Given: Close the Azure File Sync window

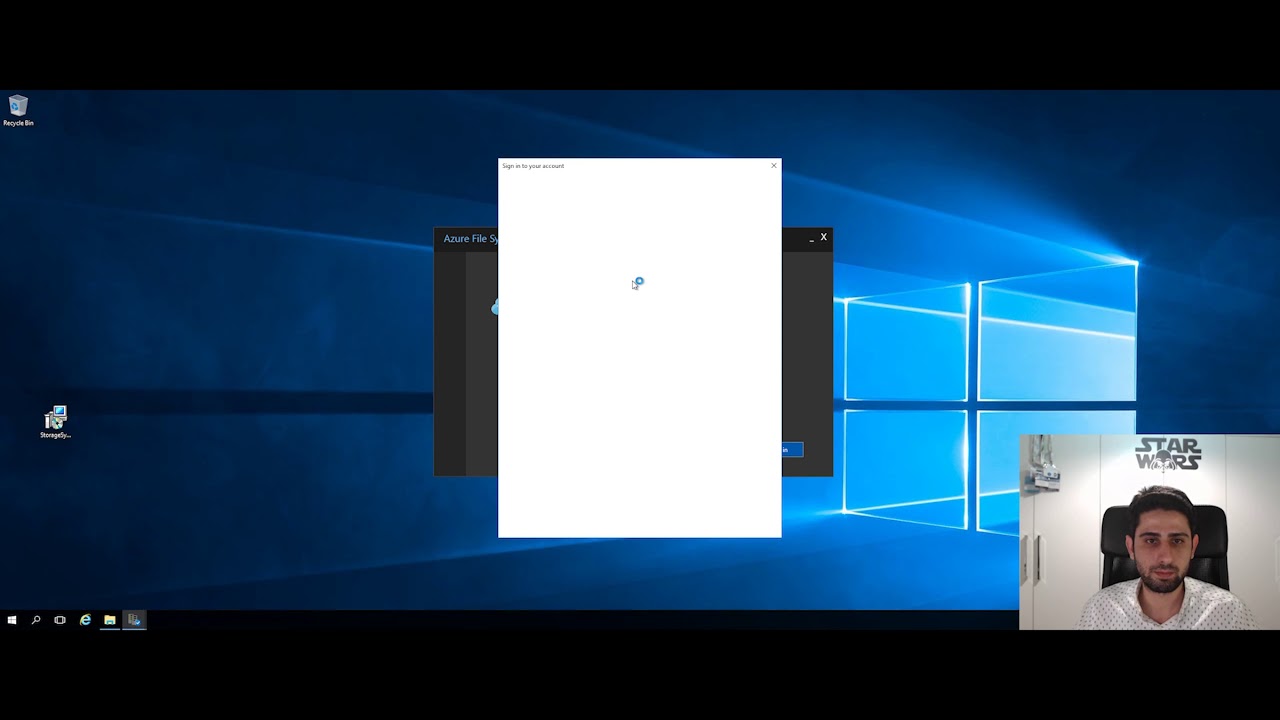Looking at the screenshot, I should [x=823, y=237].
